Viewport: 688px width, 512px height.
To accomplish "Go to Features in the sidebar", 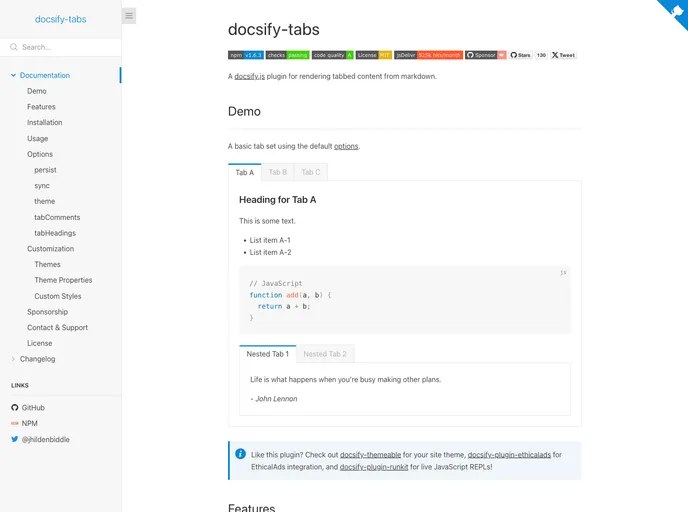I will click(41, 107).
